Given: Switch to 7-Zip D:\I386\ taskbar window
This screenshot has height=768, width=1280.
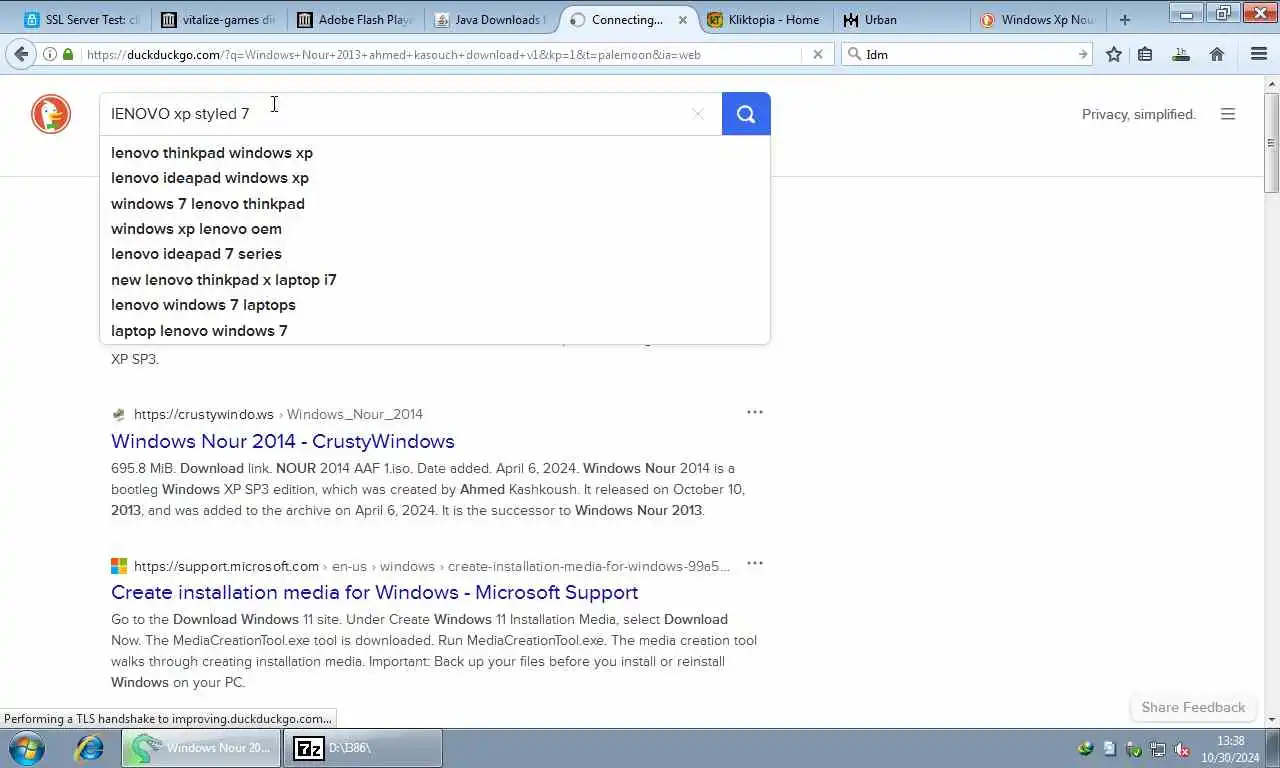Looking at the screenshot, I should (363, 748).
